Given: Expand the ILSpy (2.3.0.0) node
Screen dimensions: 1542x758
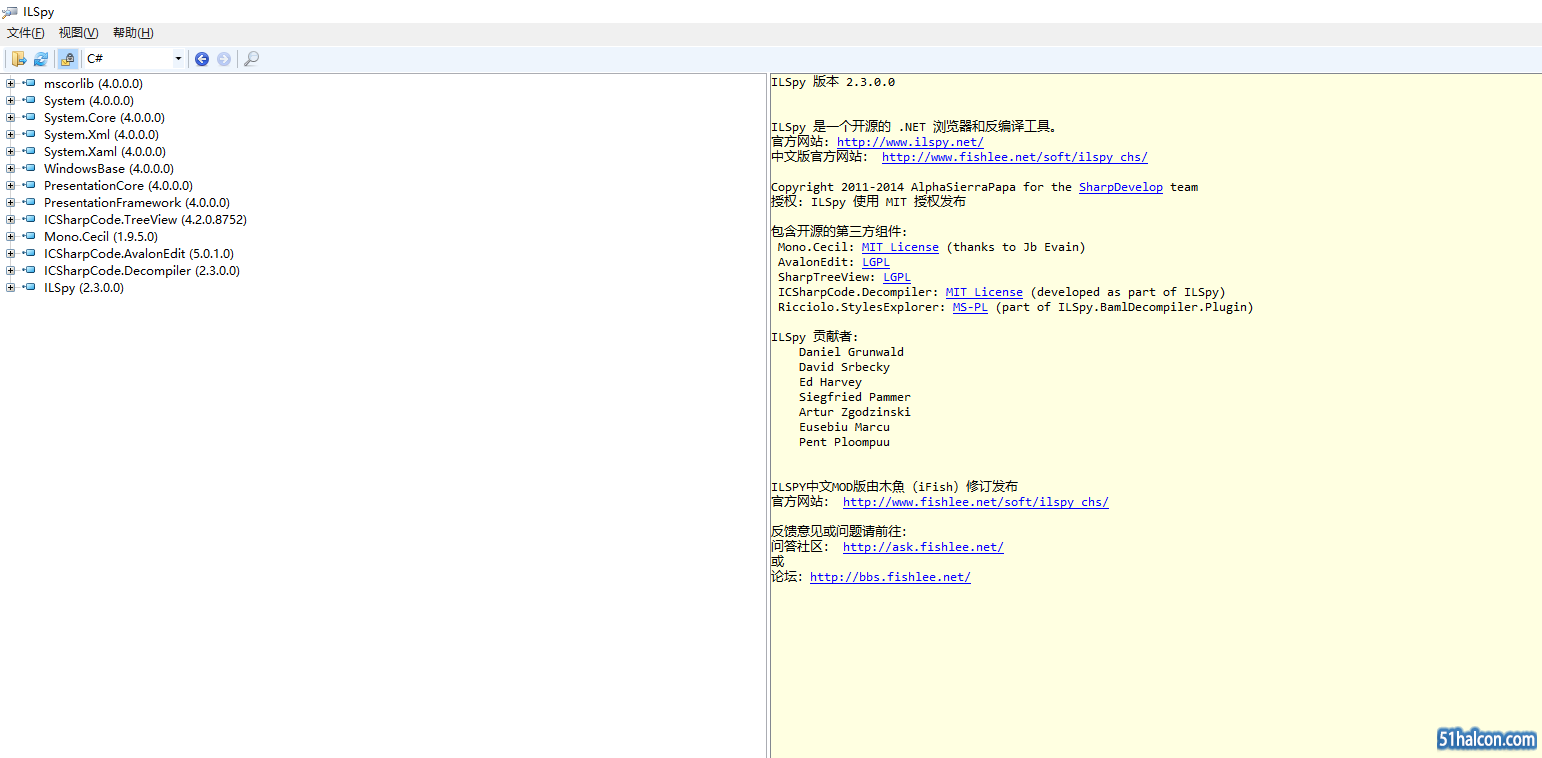Looking at the screenshot, I should (10, 288).
